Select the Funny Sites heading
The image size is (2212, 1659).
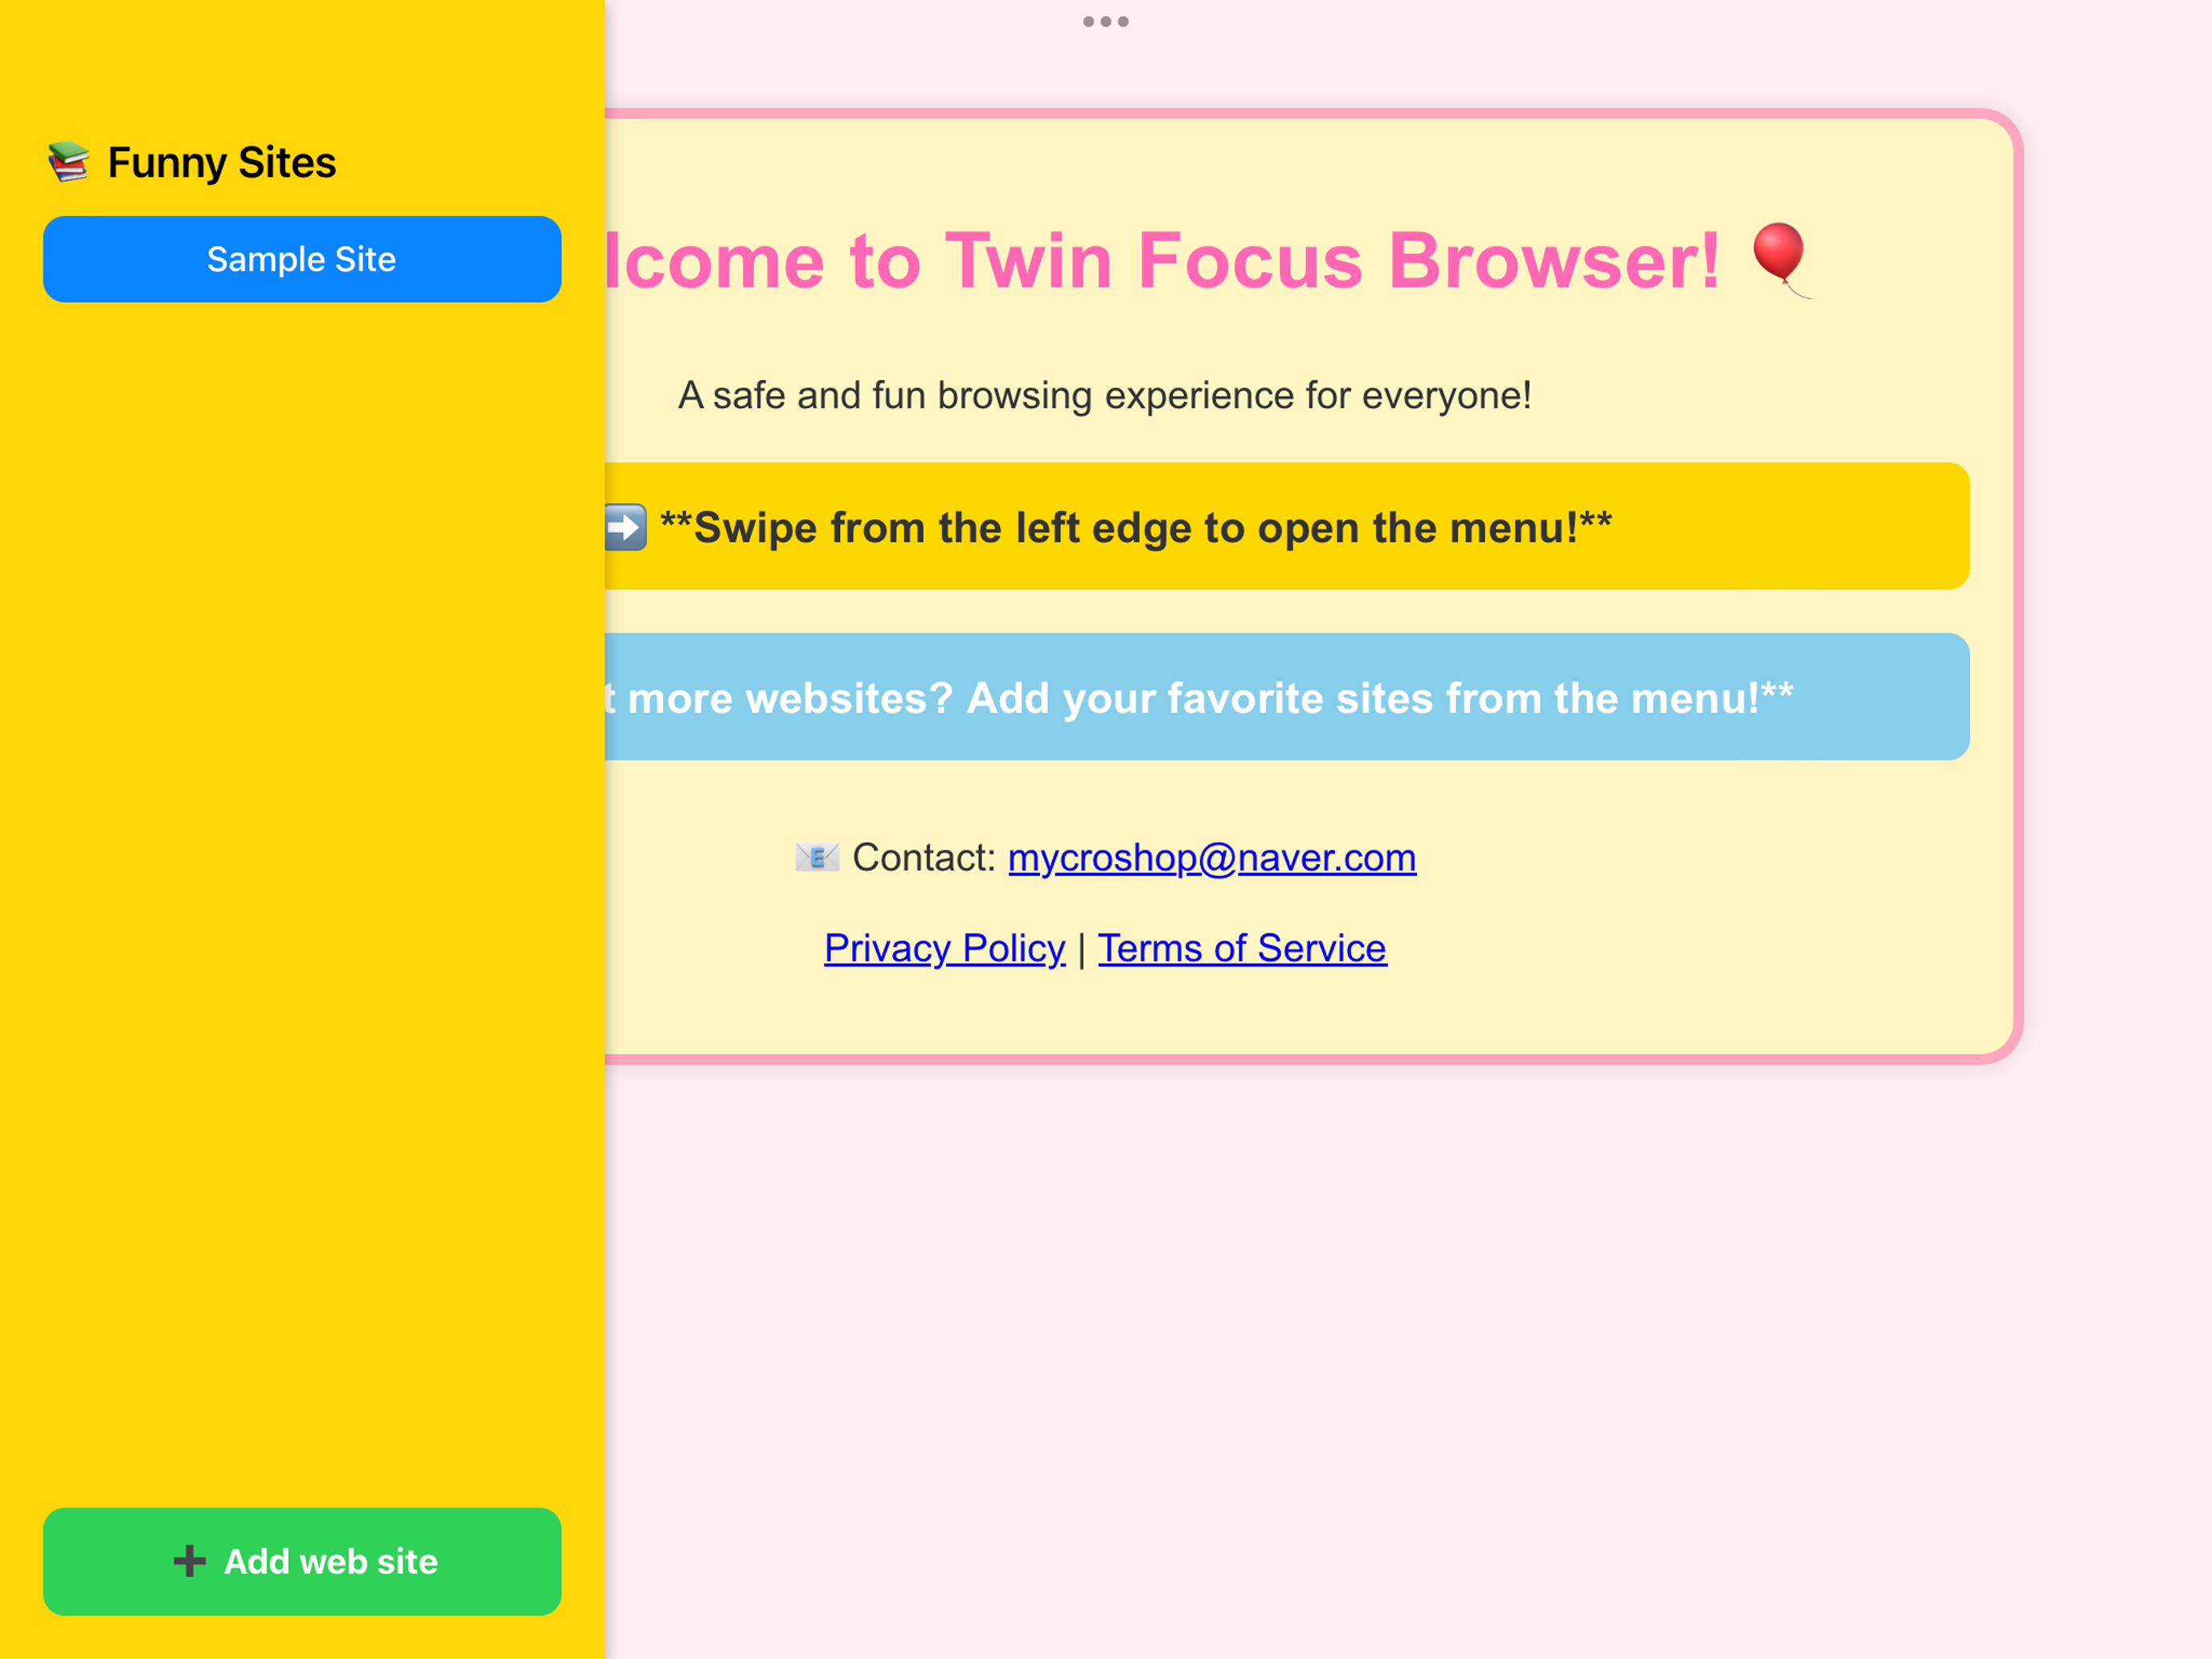[222, 162]
